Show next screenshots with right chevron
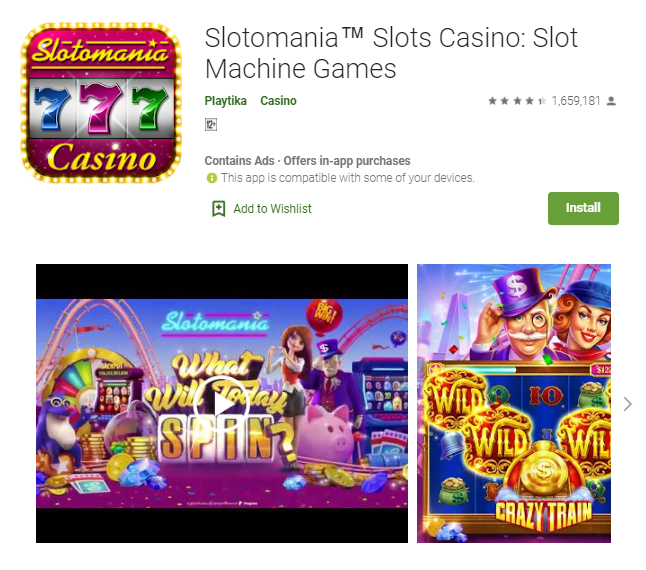Image resolution: width=646 pixels, height=570 pixels. pyautogui.click(x=627, y=404)
